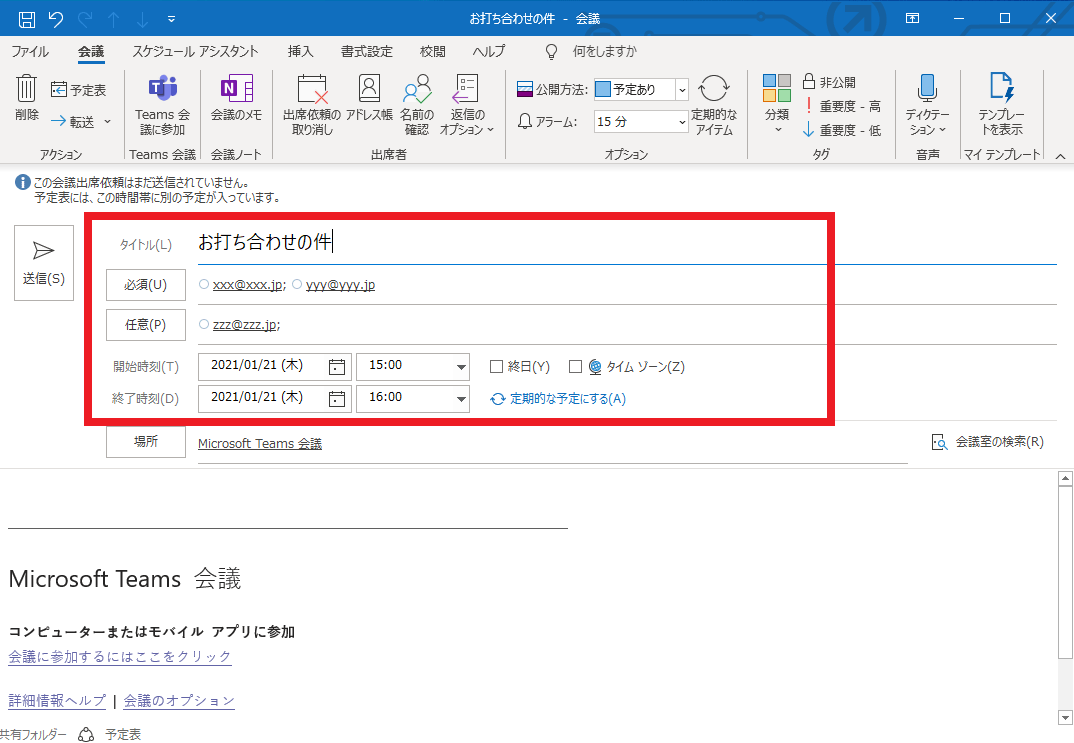The width and height of the screenshot is (1074, 743).
Task: Click 会議に参加するにはここをクリック link
Action: (120, 657)
